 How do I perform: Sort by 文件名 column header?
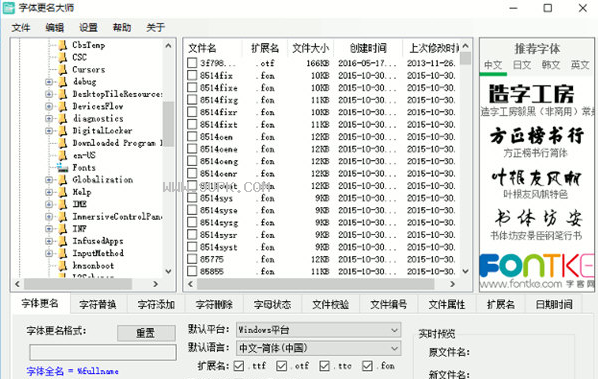point(202,48)
